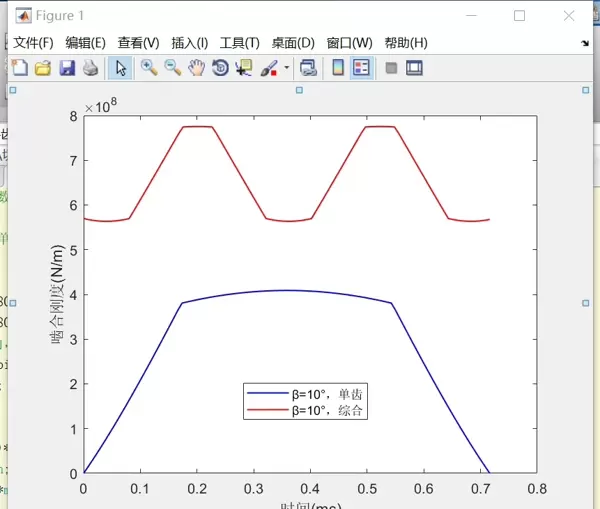Select the Zoom Out magnifier tool
The height and width of the screenshot is (509, 600).
coord(173,68)
